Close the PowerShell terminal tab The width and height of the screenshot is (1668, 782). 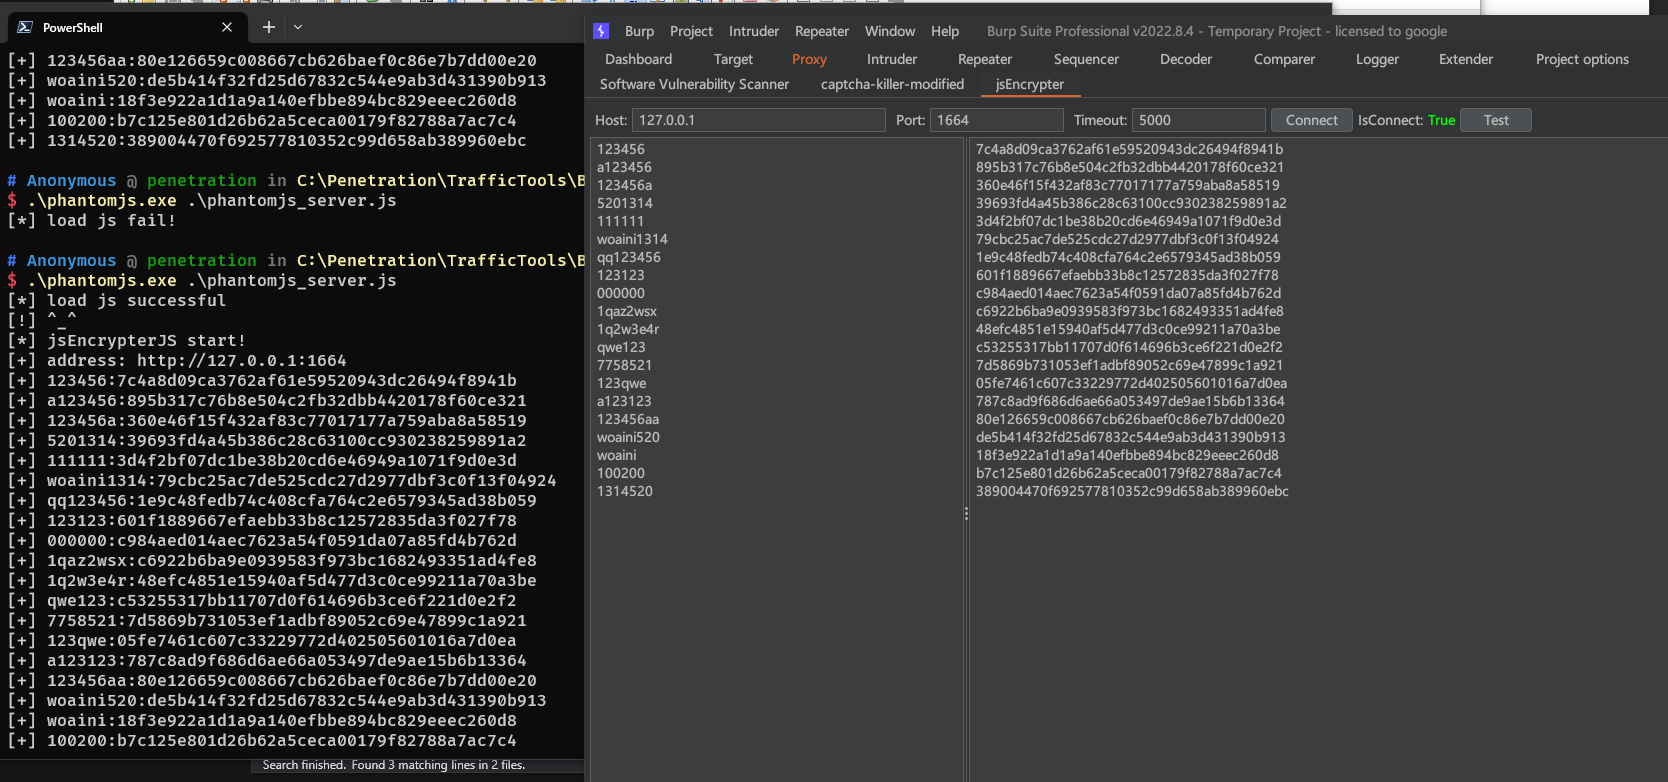(227, 27)
